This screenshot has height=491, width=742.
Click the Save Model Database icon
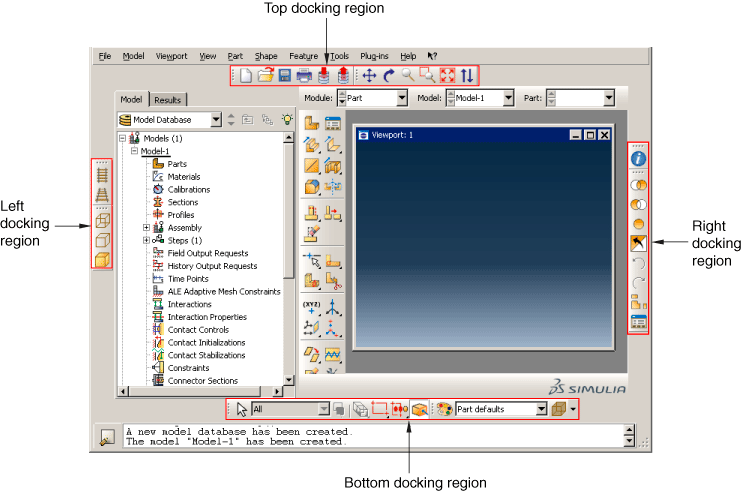[x=284, y=75]
